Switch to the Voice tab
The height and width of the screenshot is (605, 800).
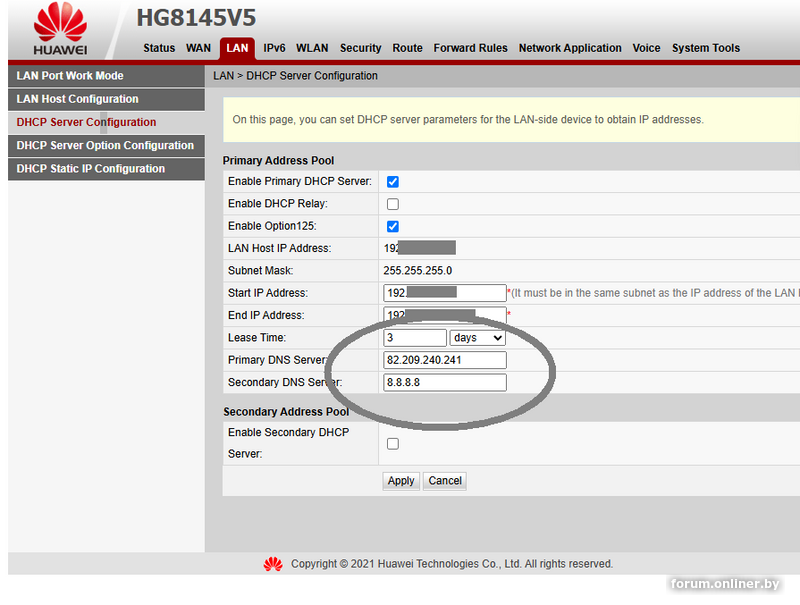646,48
